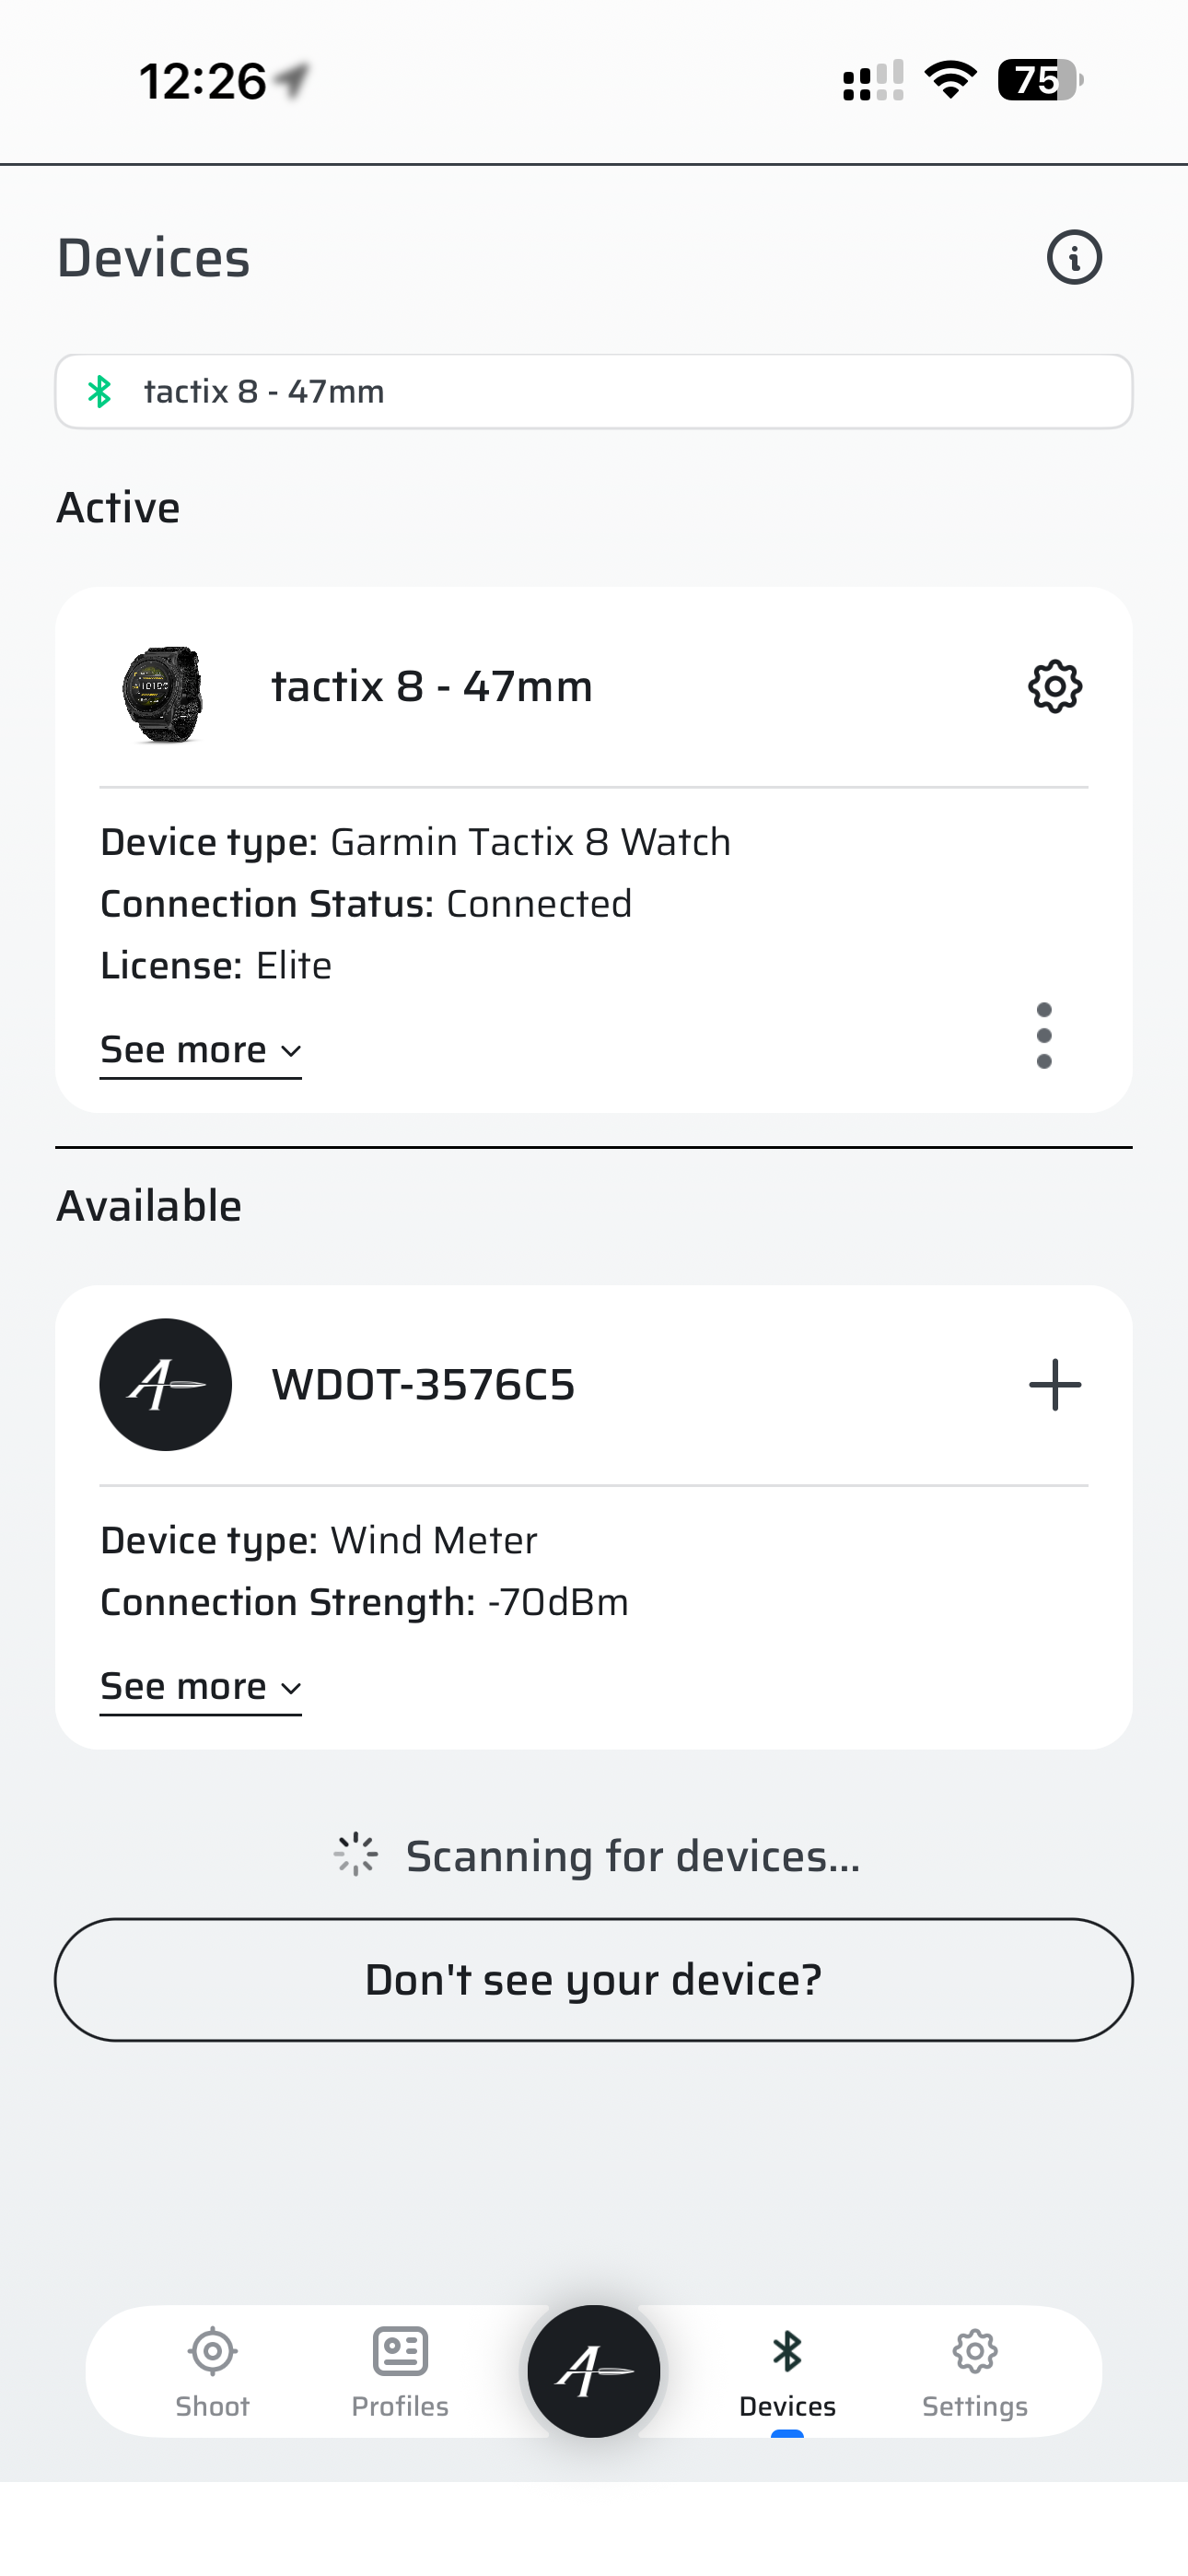Expand See more under WDOT-3576C5
Image resolution: width=1188 pixels, height=2576 pixels.
pyautogui.click(x=200, y=1687)
